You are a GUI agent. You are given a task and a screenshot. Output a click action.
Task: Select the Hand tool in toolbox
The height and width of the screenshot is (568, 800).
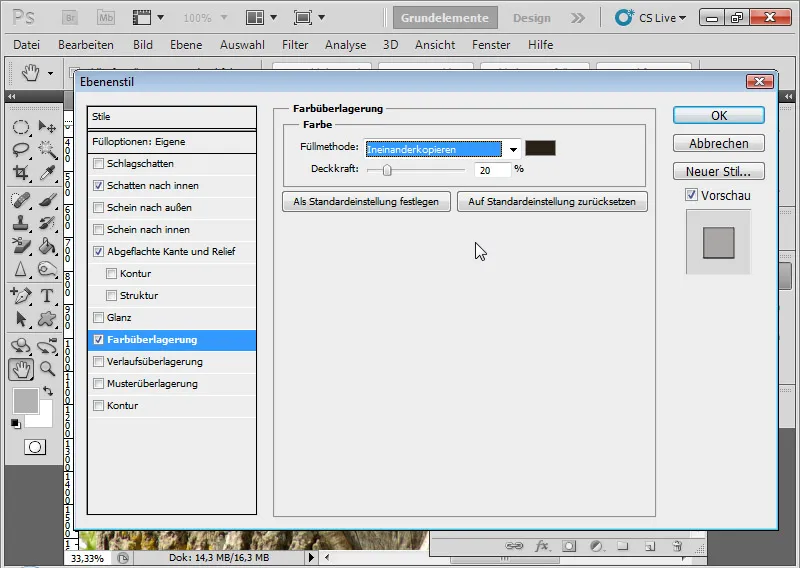(21, 369)
